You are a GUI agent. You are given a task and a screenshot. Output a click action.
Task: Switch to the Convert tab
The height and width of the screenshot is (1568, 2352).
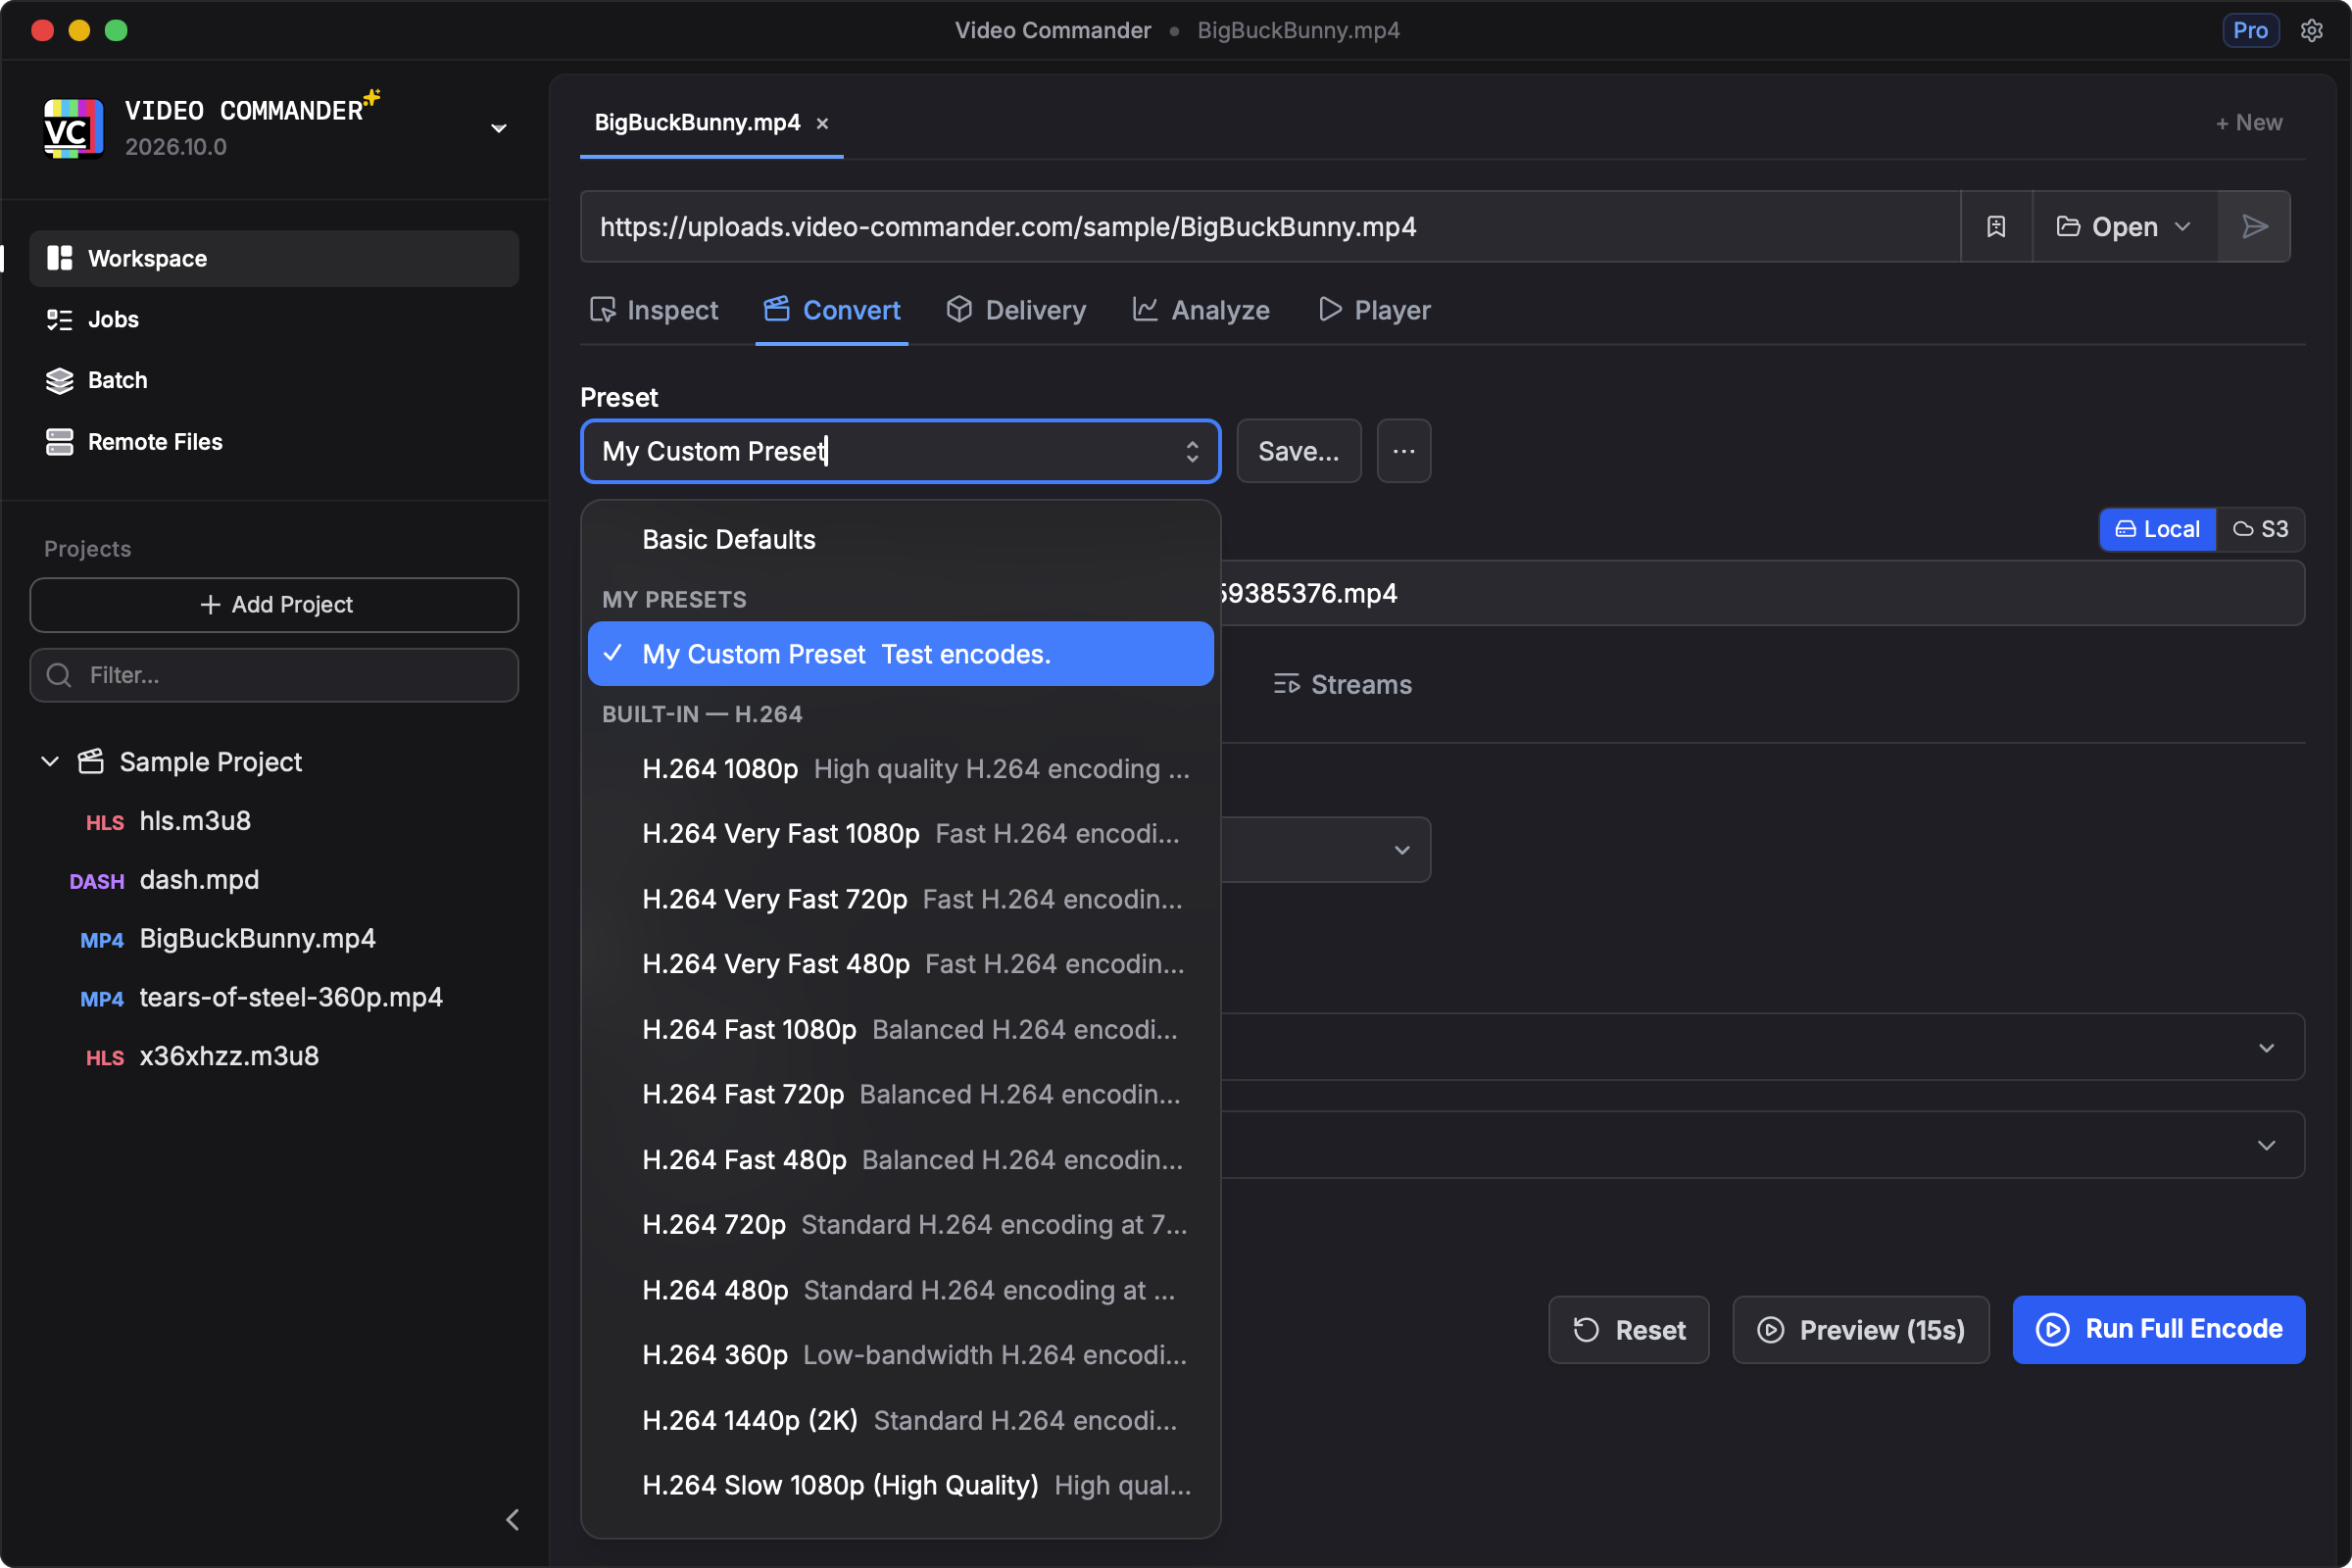(x=832, y=310)
